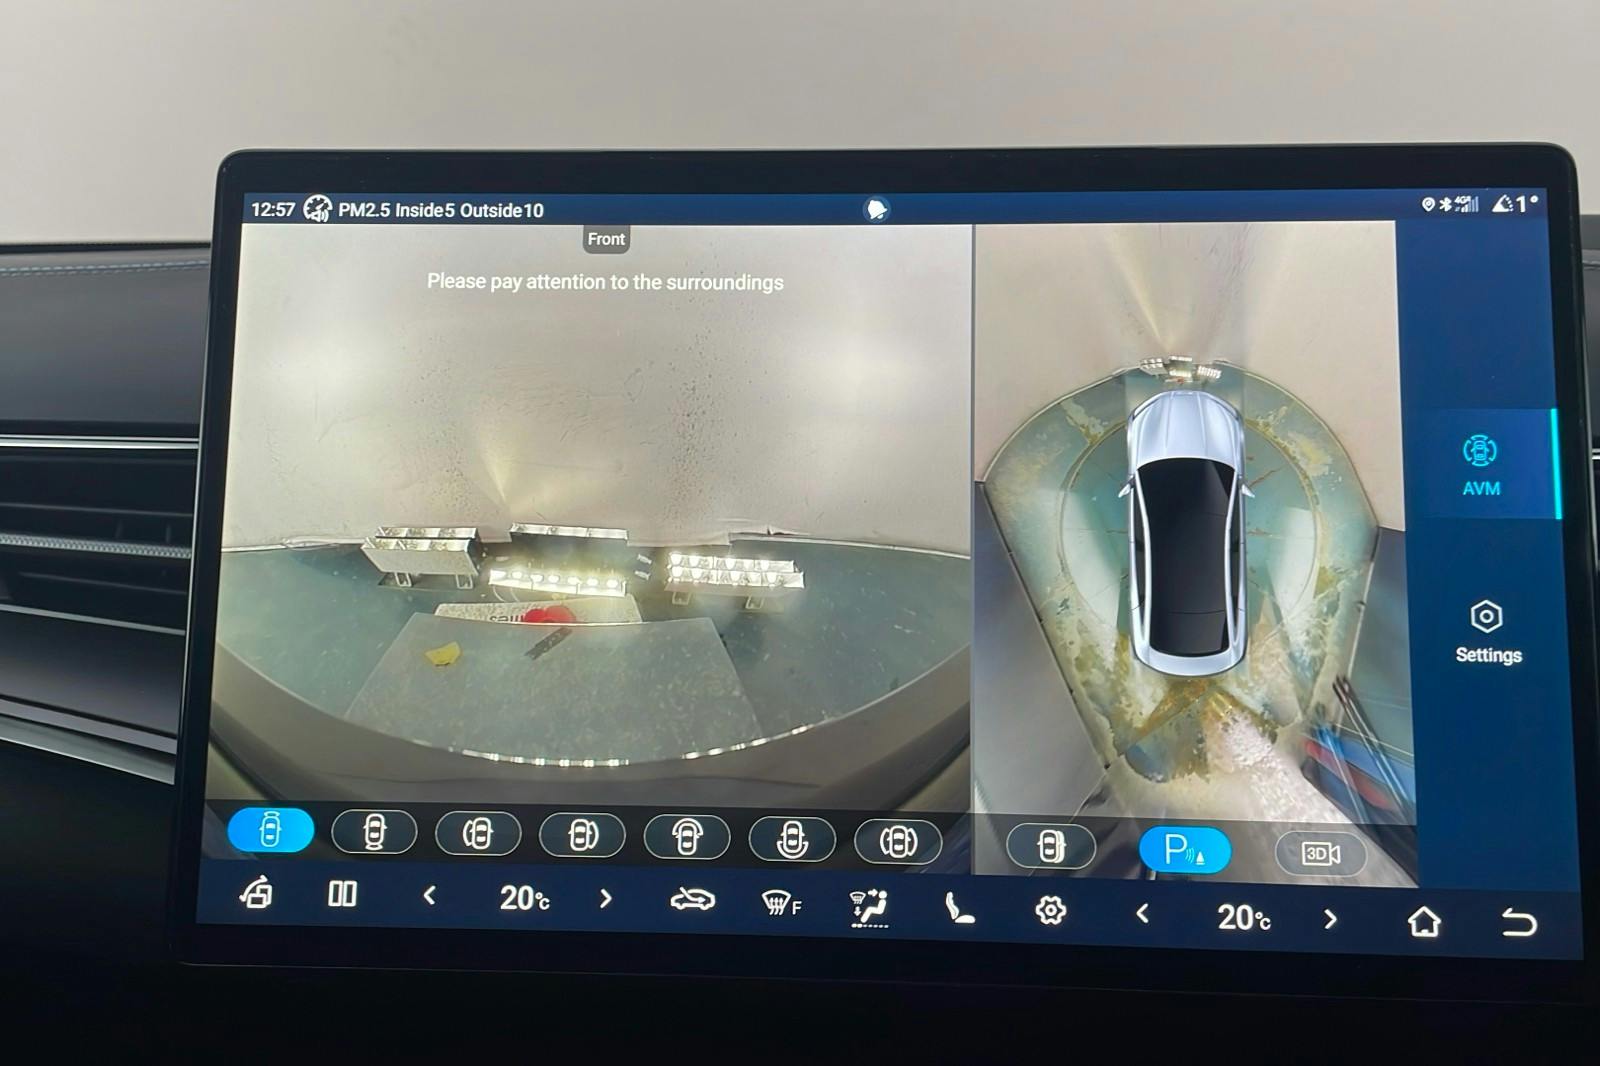The image size is (1600, 1066).
Task: Tap the top-down car bird's-eye view
Action: click(x=1188, y=530)
